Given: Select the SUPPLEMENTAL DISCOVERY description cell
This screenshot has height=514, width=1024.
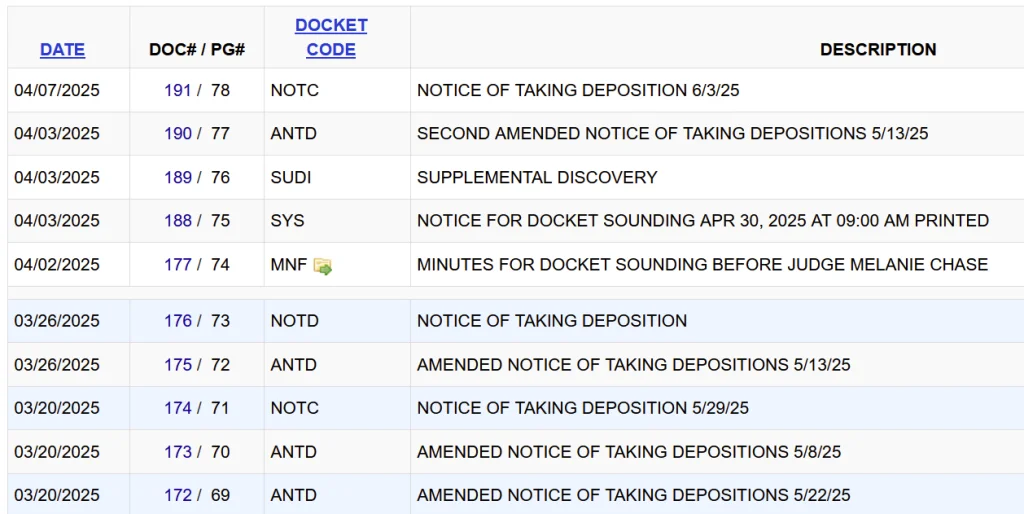Looking at the screenshot, I should tap(537, 177).
